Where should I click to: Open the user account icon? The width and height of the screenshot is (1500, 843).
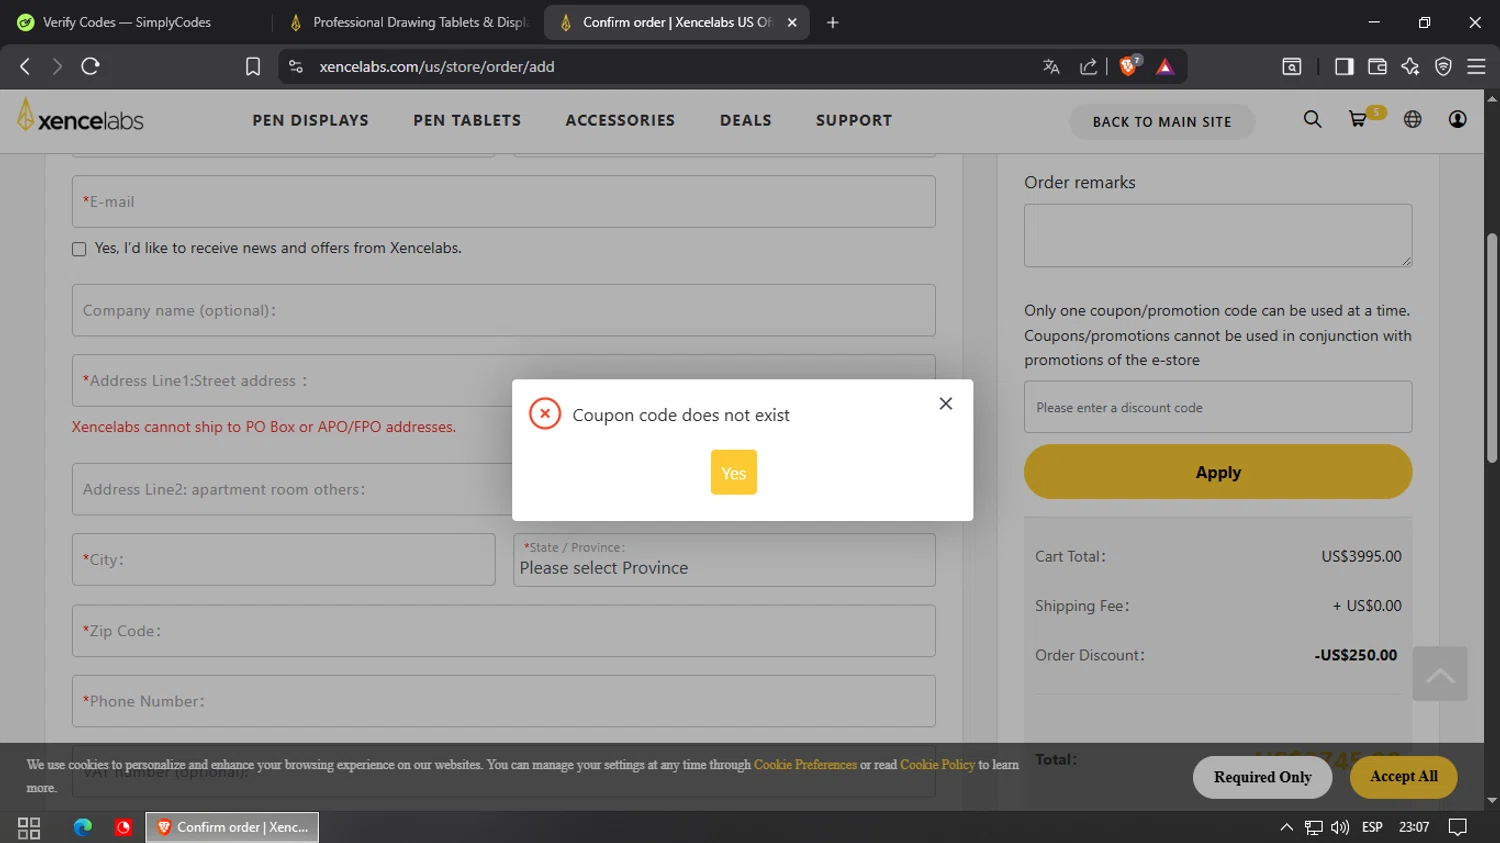point(1457,120)
